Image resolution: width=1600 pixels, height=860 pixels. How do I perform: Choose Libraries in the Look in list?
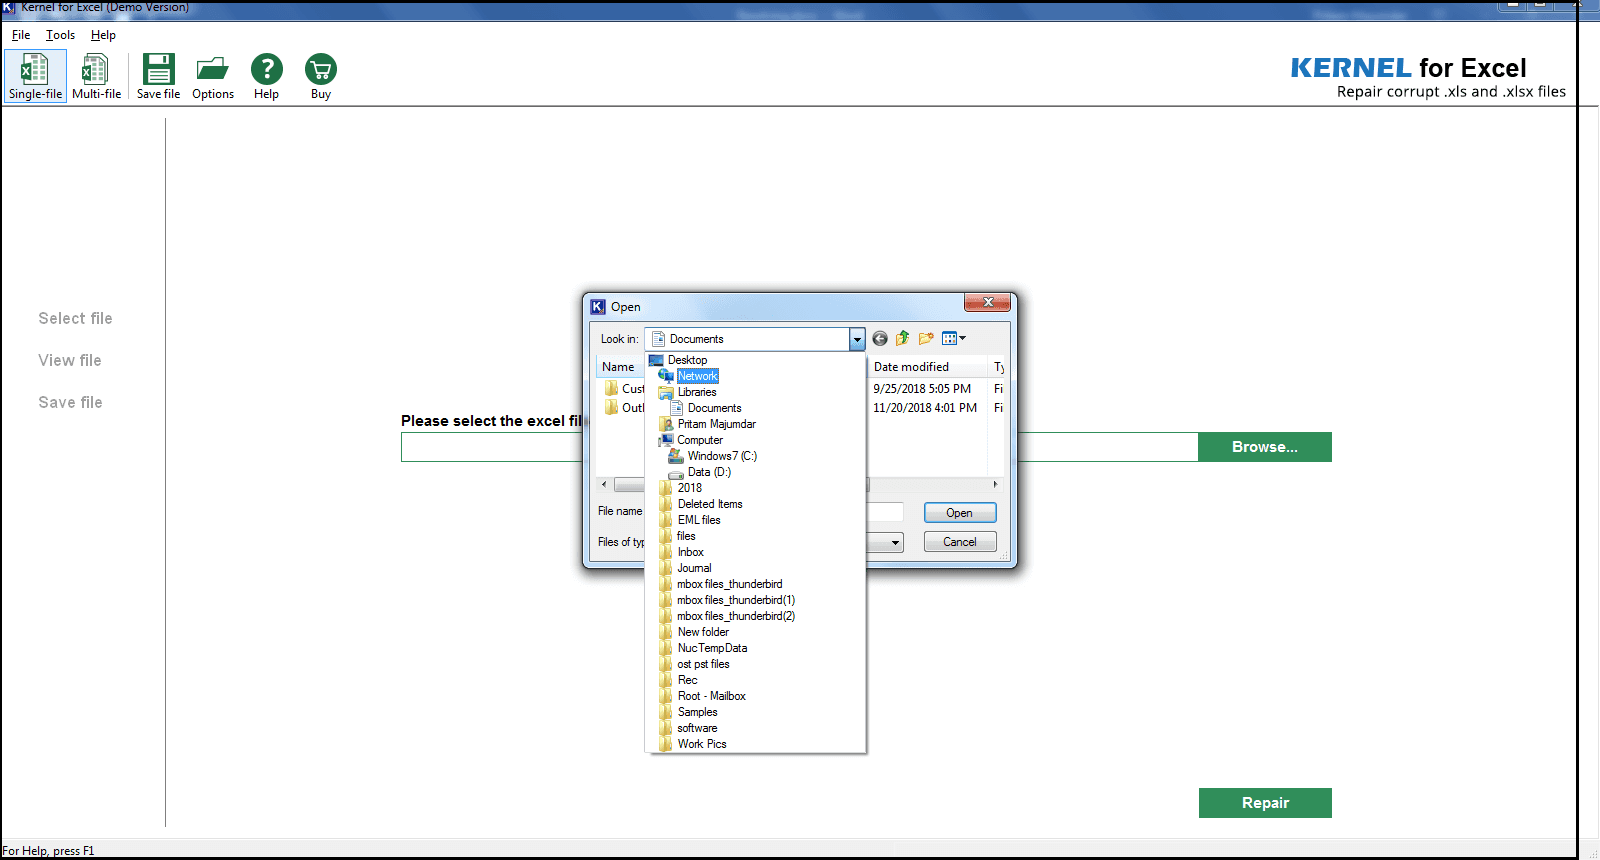[x=697, y=392]
